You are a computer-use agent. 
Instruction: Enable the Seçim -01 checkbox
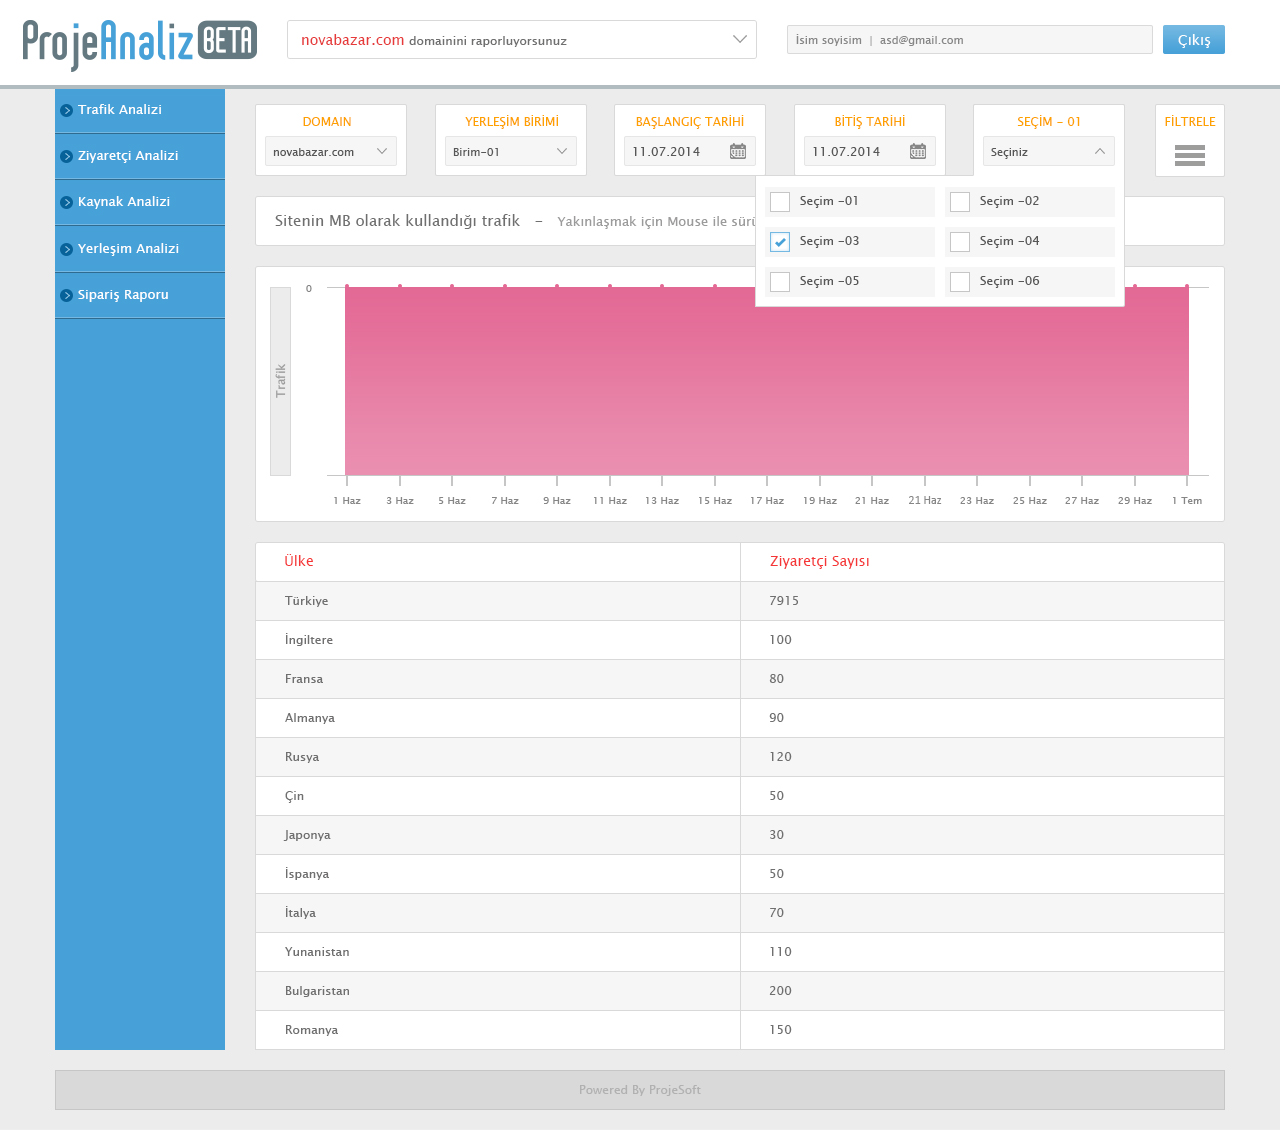point(780,202)
